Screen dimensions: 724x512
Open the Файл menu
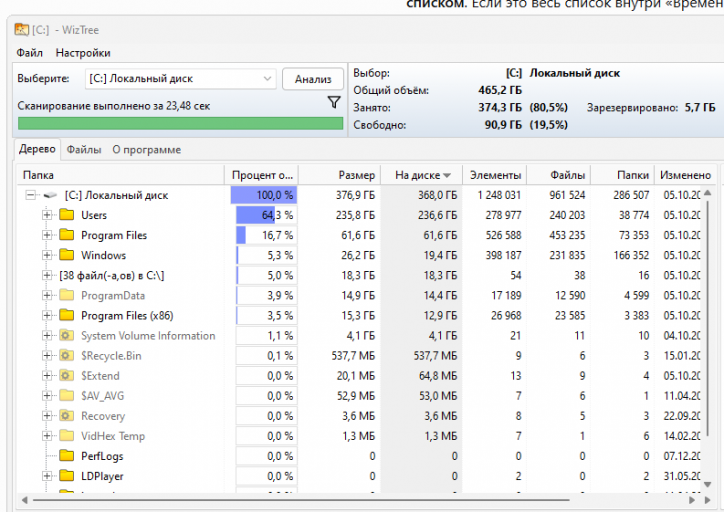coord(30,53)
